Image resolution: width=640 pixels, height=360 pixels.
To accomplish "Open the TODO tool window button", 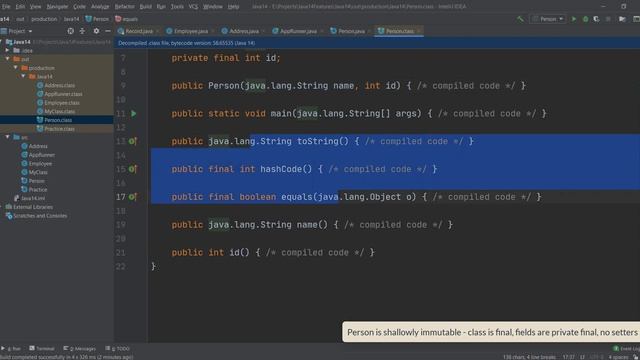I will point(118,349).
